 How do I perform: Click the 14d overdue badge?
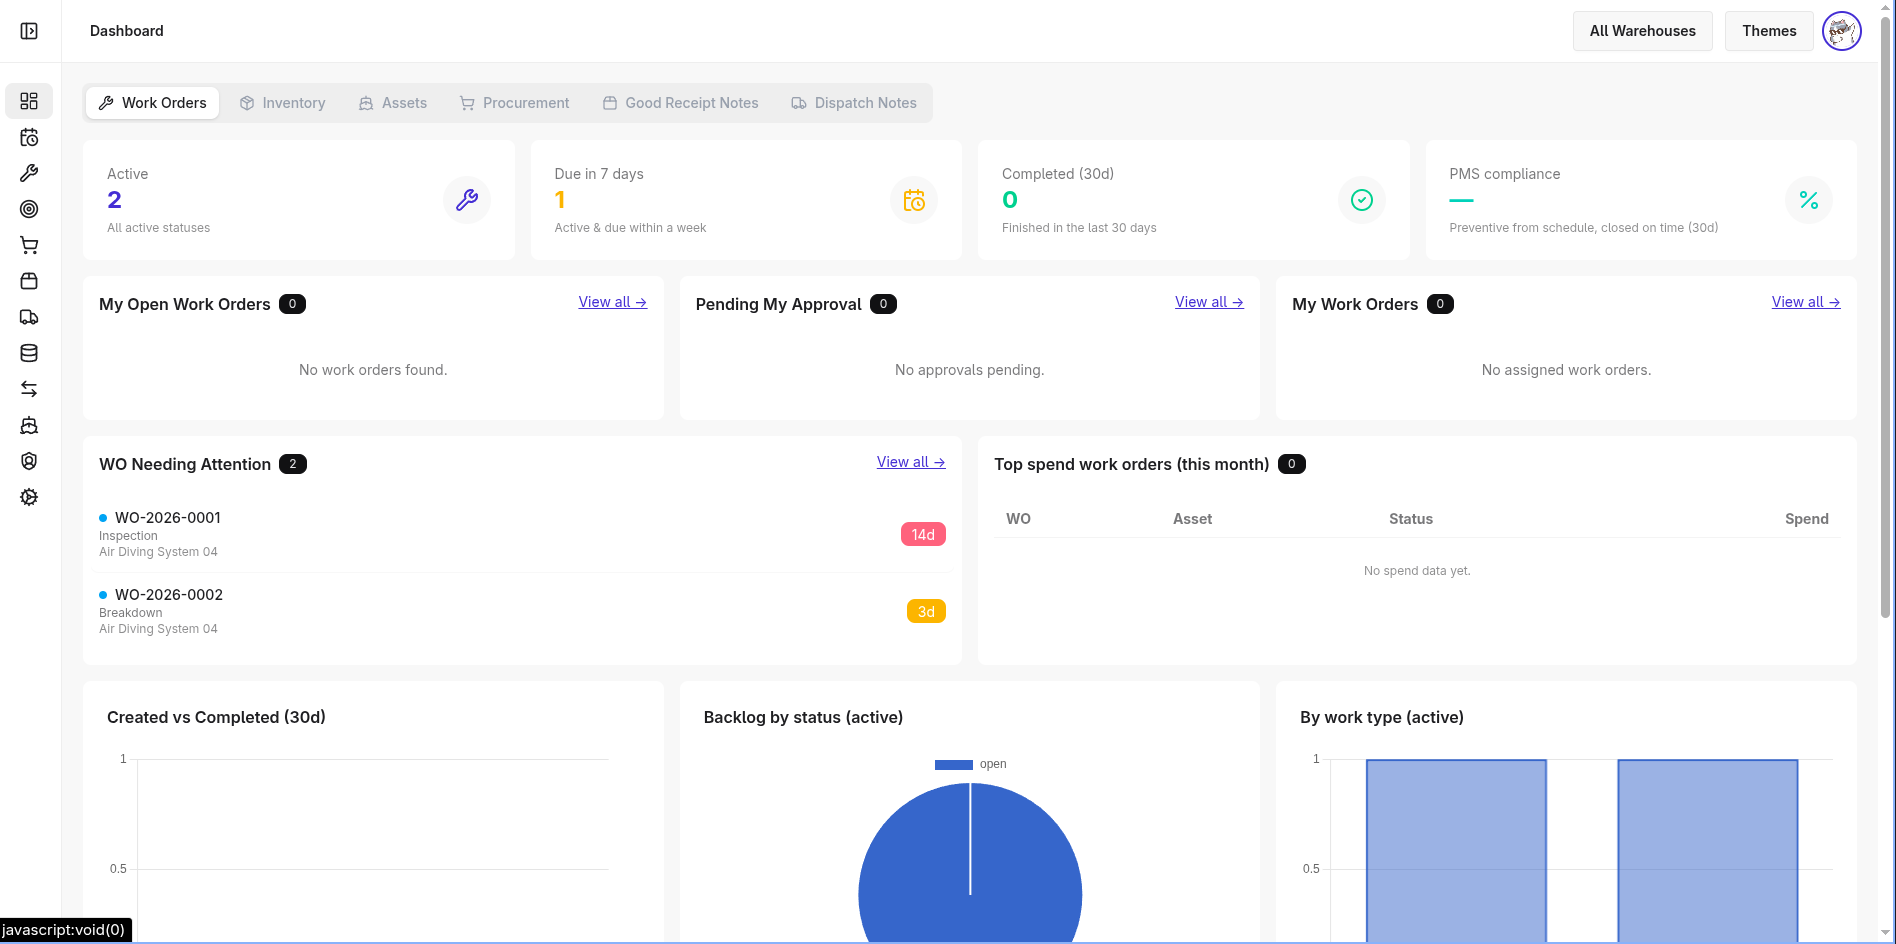tap(923, 534)
